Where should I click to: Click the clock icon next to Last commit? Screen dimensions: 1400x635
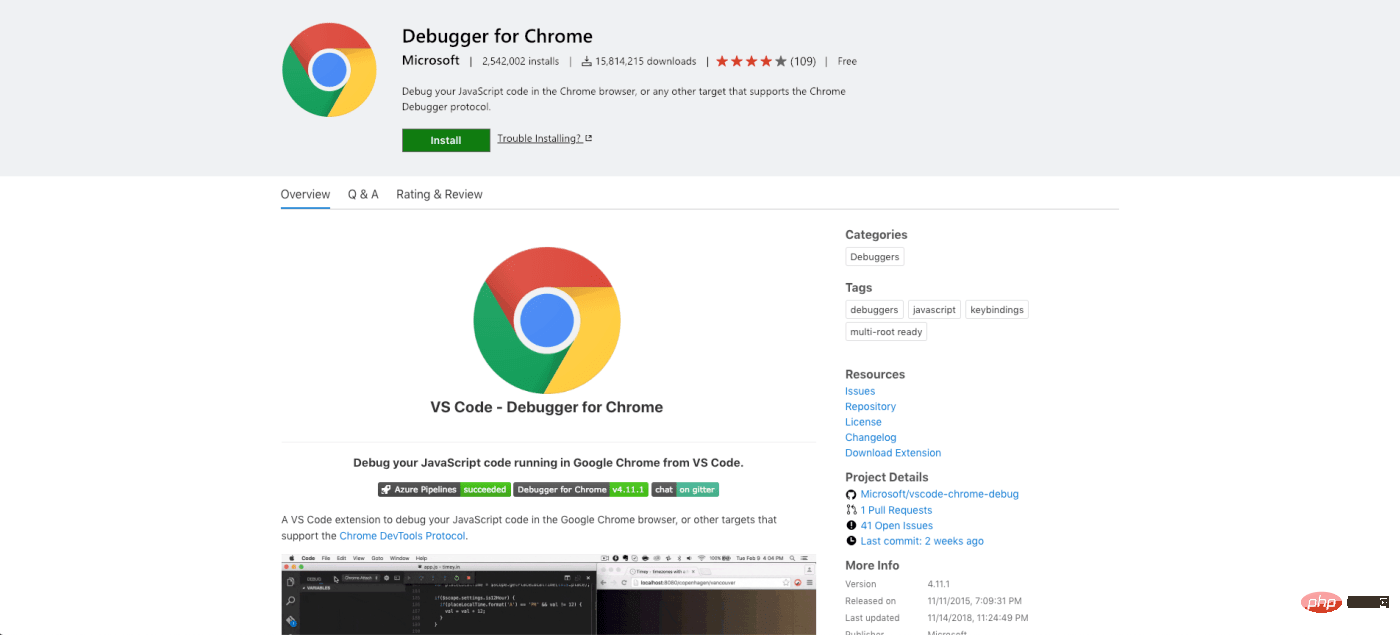[x=851, y=540]
